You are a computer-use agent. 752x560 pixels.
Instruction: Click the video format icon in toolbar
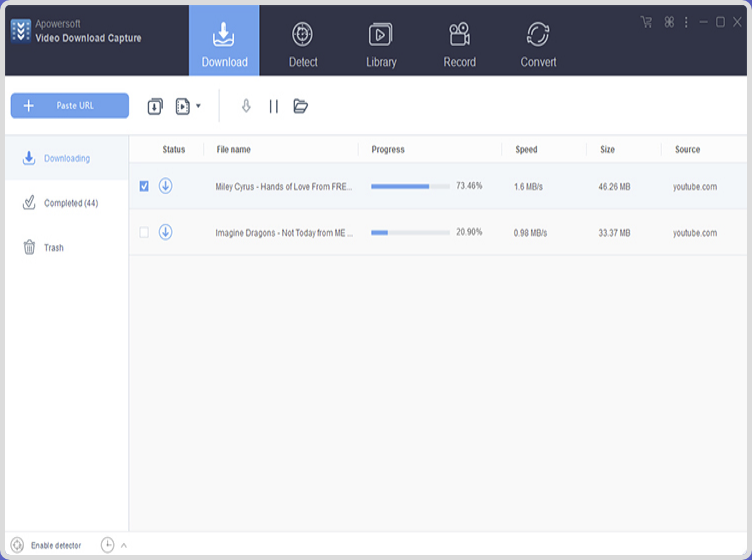tap(183, 106)
